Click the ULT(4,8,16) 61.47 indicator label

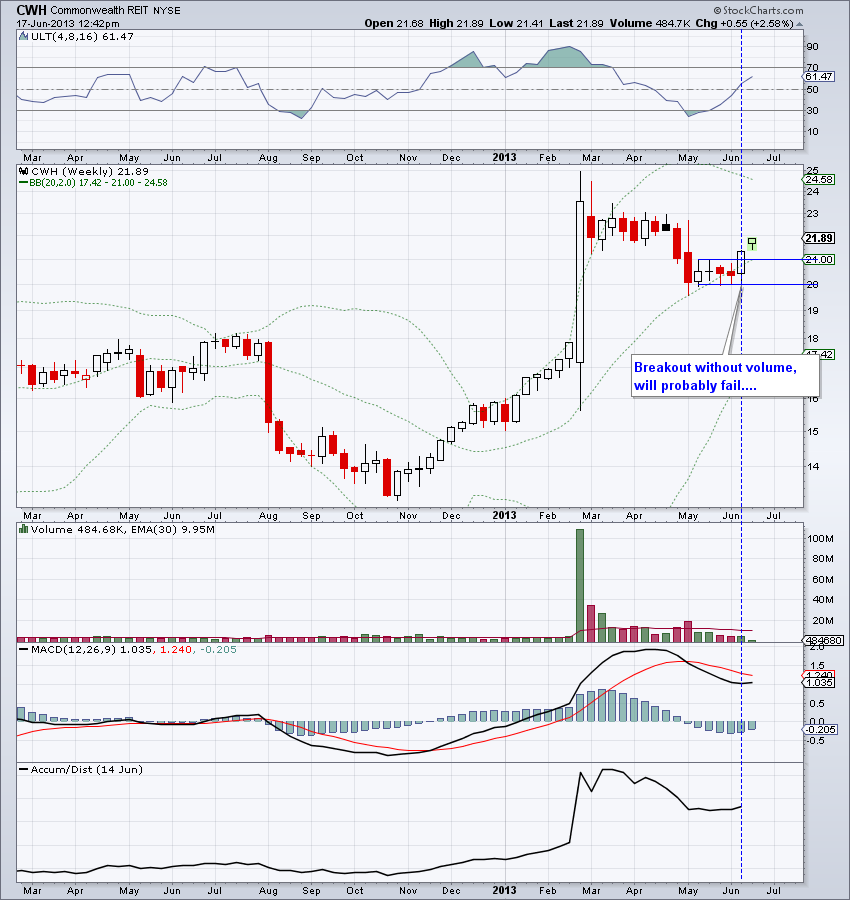(x=82, y=36)
